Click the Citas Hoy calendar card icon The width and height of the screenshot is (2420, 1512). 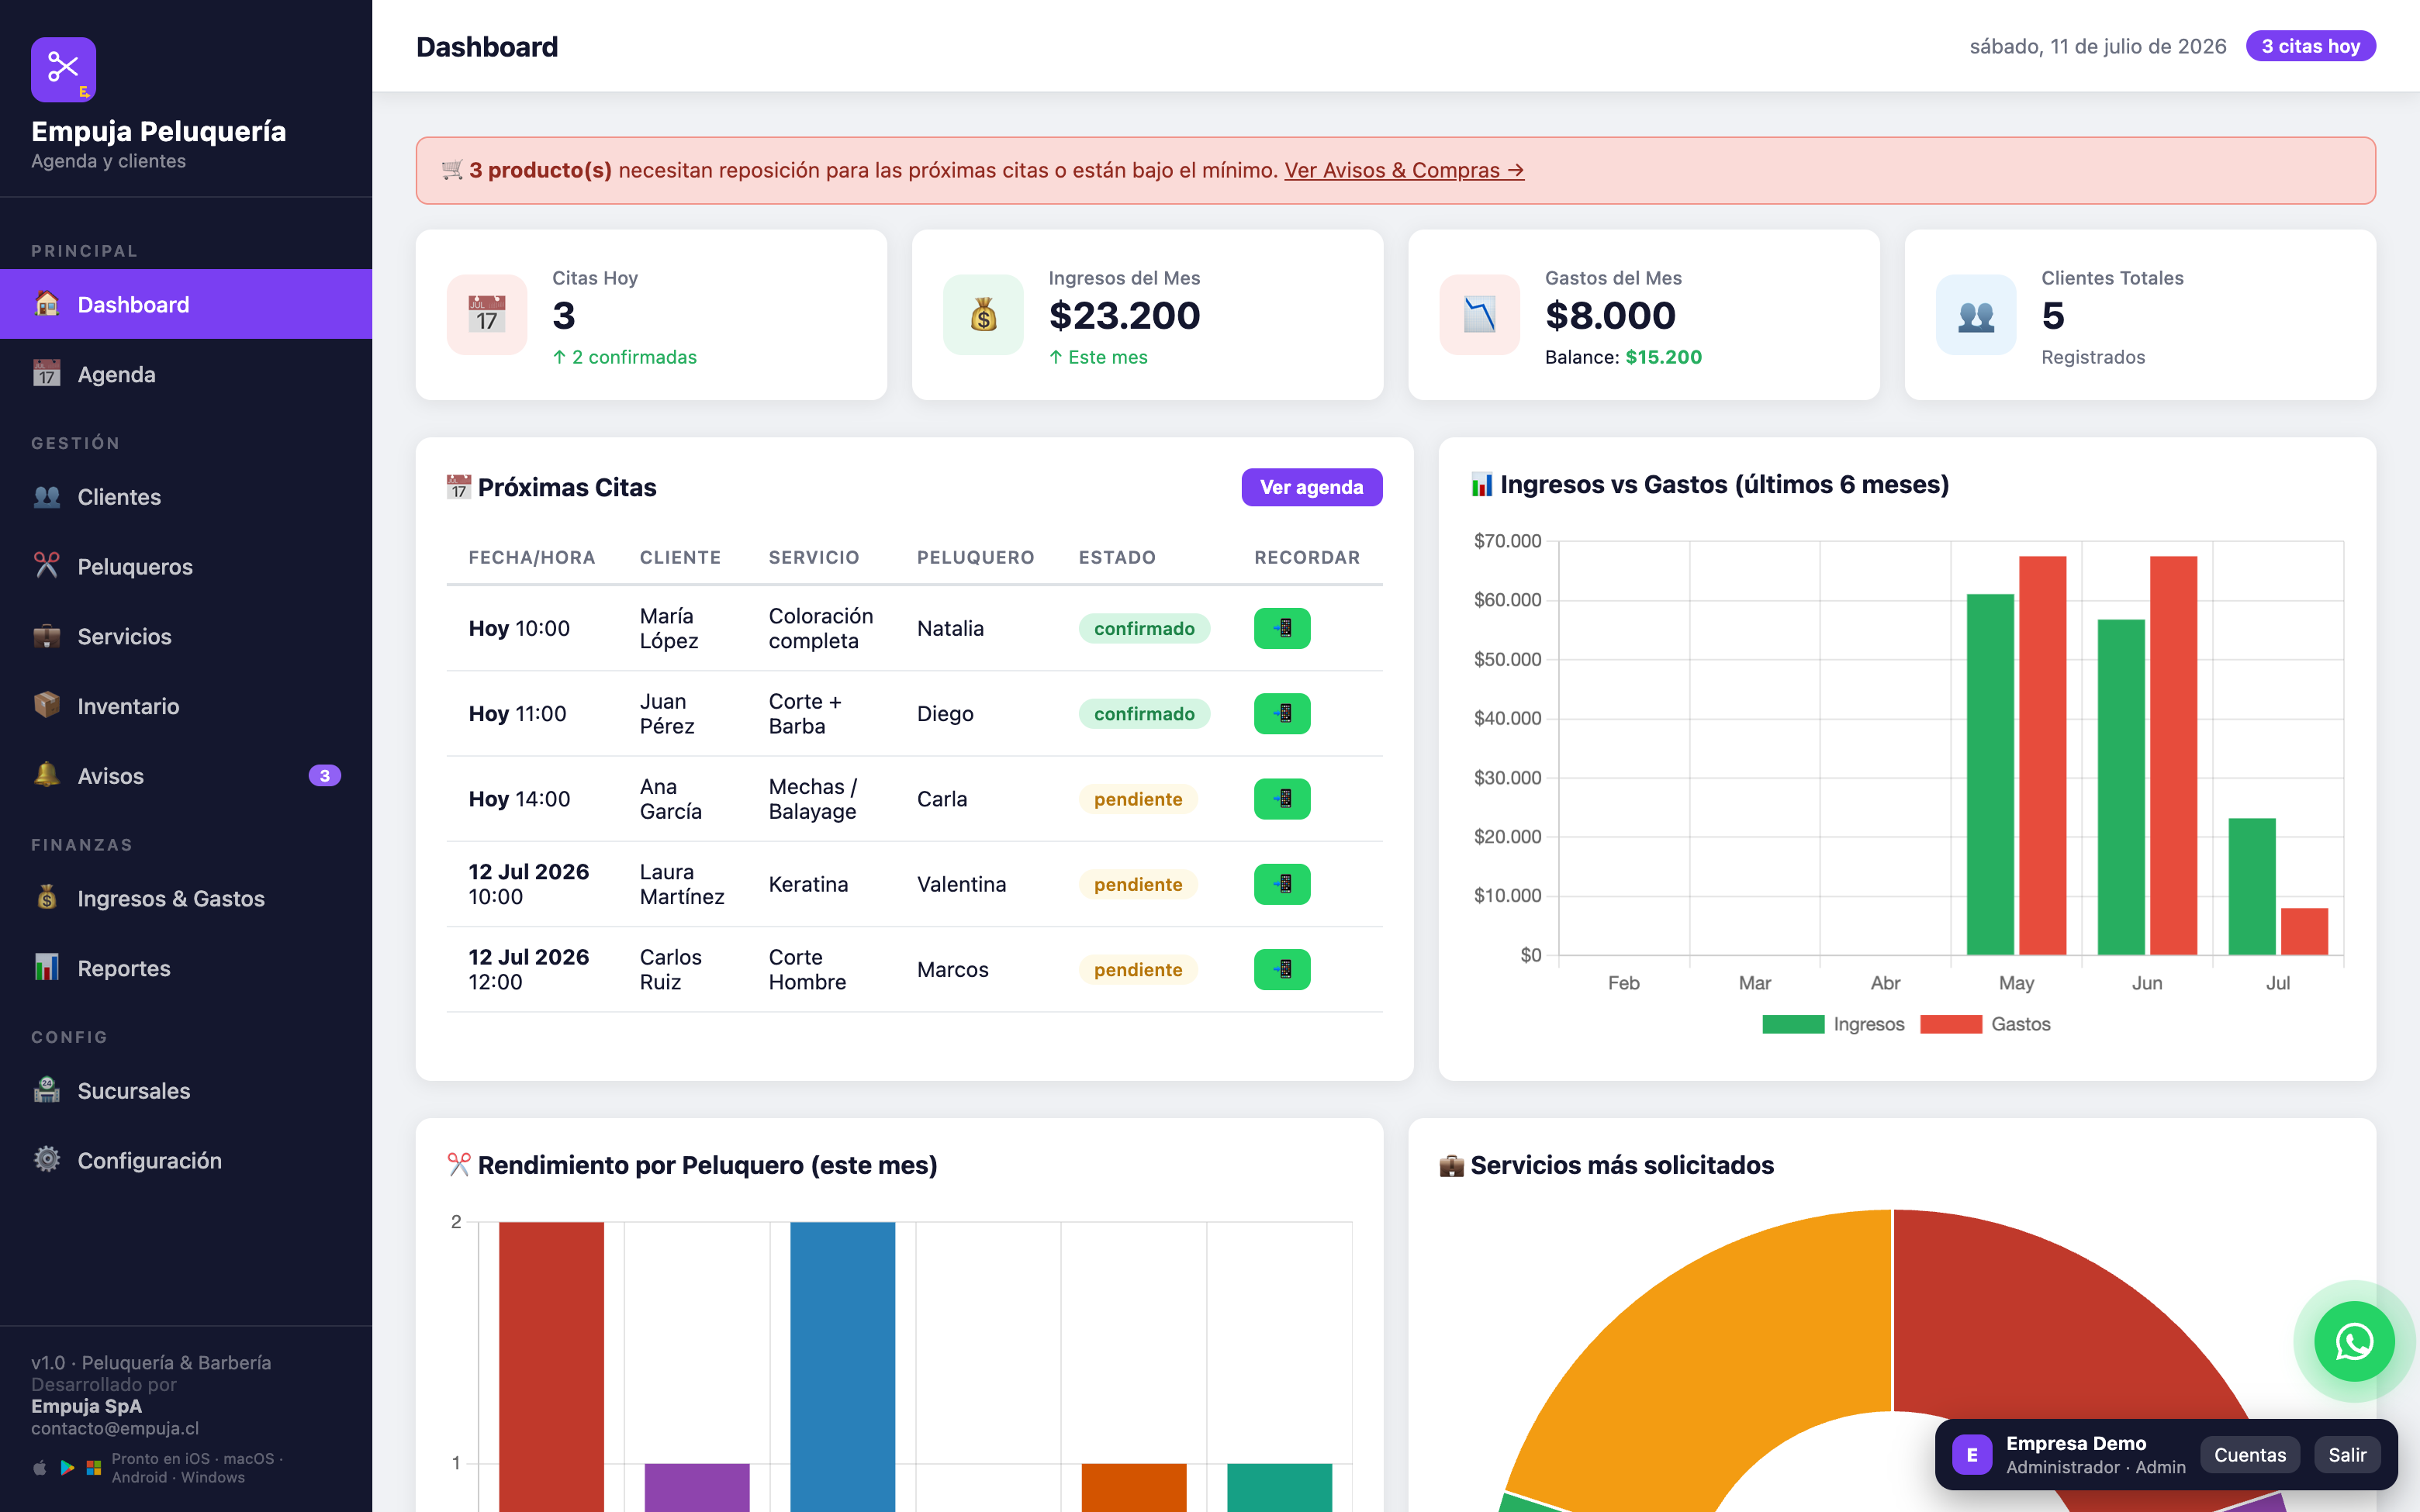pos(487,315)
